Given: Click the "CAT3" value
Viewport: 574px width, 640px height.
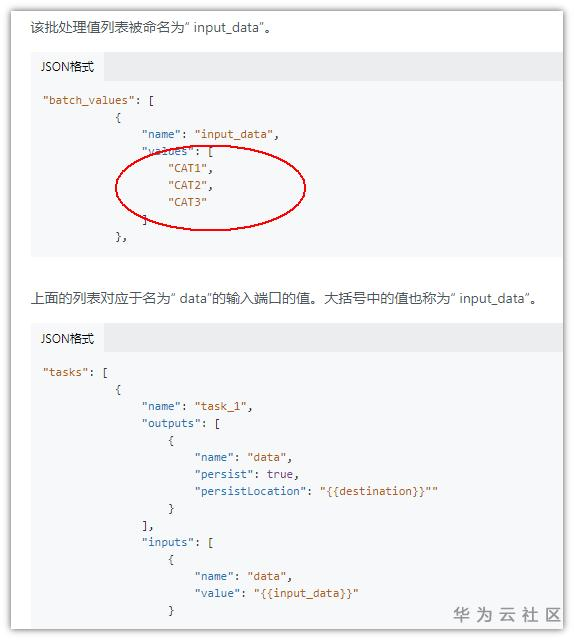Looking at the screenshot, I should pos(187,202).
